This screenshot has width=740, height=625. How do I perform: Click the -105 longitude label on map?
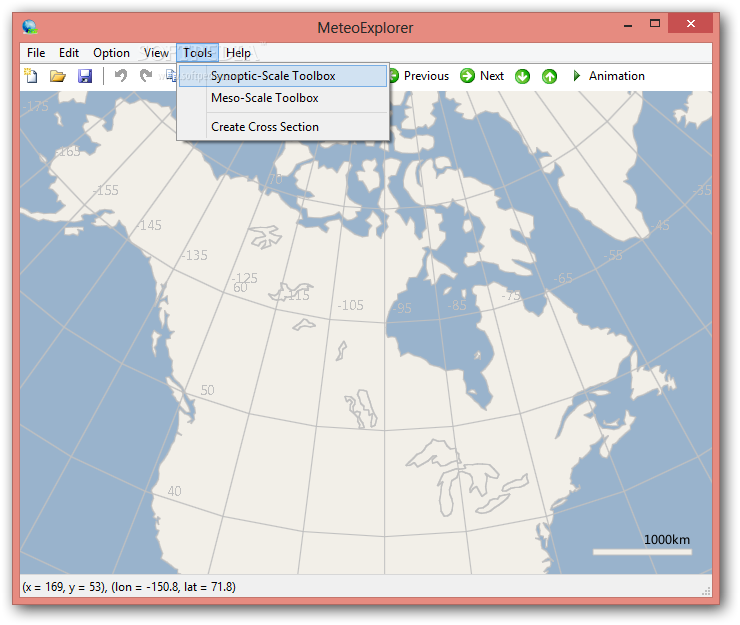(350, 305)
